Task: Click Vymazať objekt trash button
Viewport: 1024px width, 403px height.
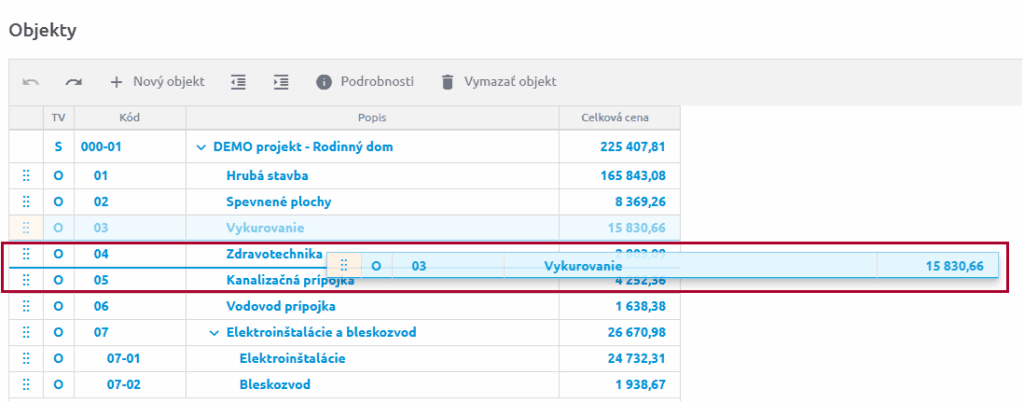Action: pyautogui.click(x=498, y=82)
